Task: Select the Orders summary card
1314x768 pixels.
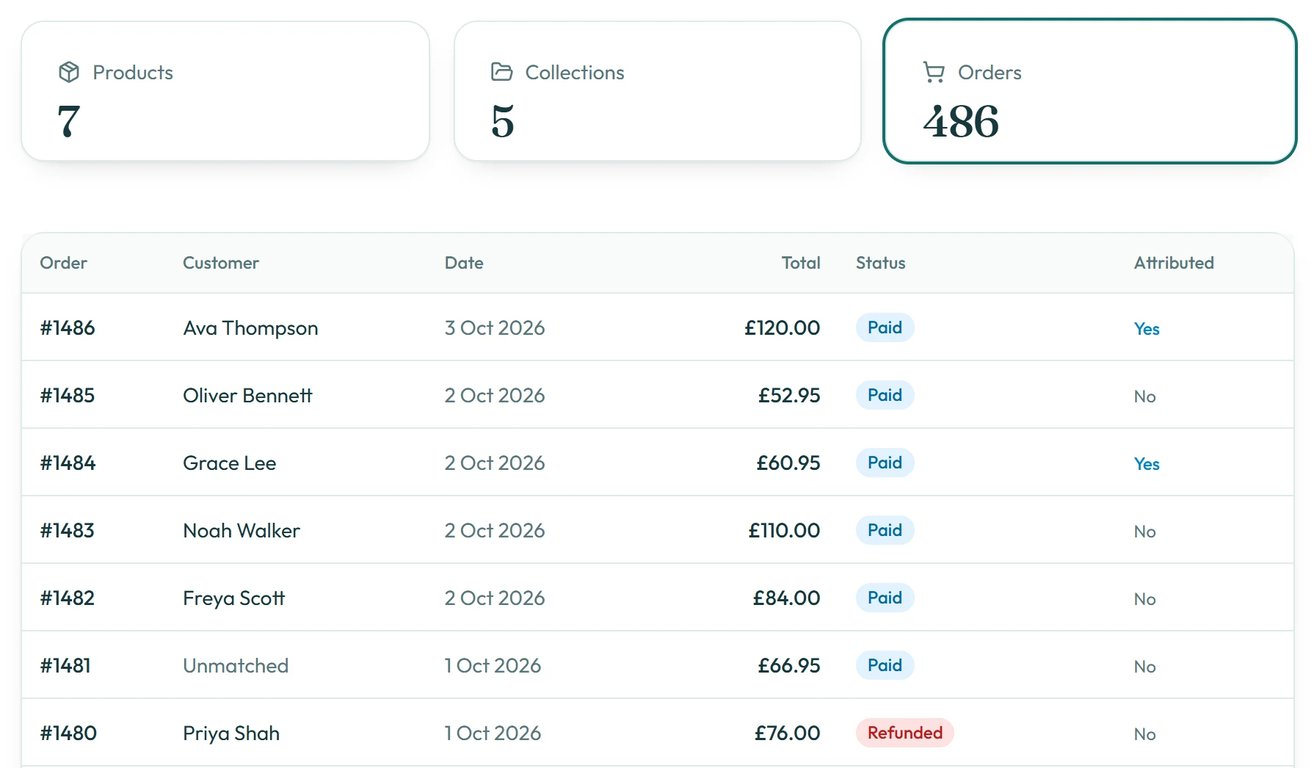Action: click(x=1090, y=91)
